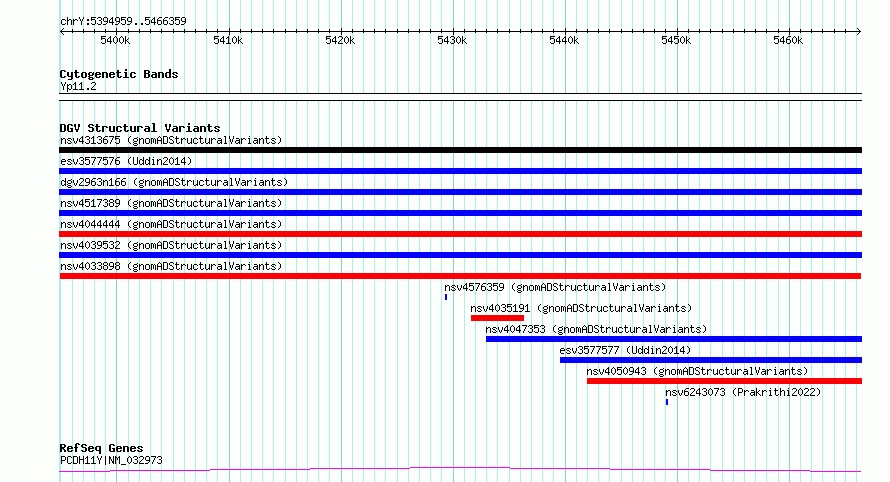This screenshot has height=482, width=890.
Task: Click the dgv2963n166 blue variant bar
Action: coord(460,192)
